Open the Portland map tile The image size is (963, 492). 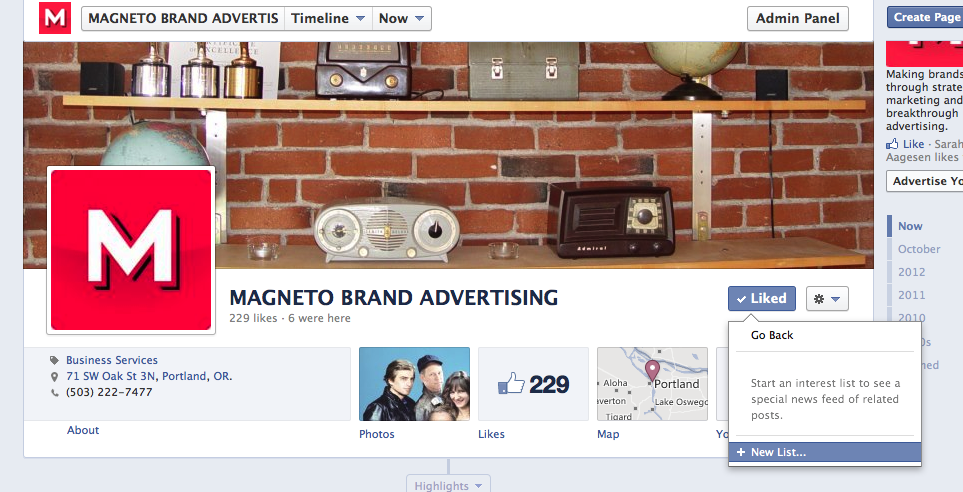click(652, 384)
